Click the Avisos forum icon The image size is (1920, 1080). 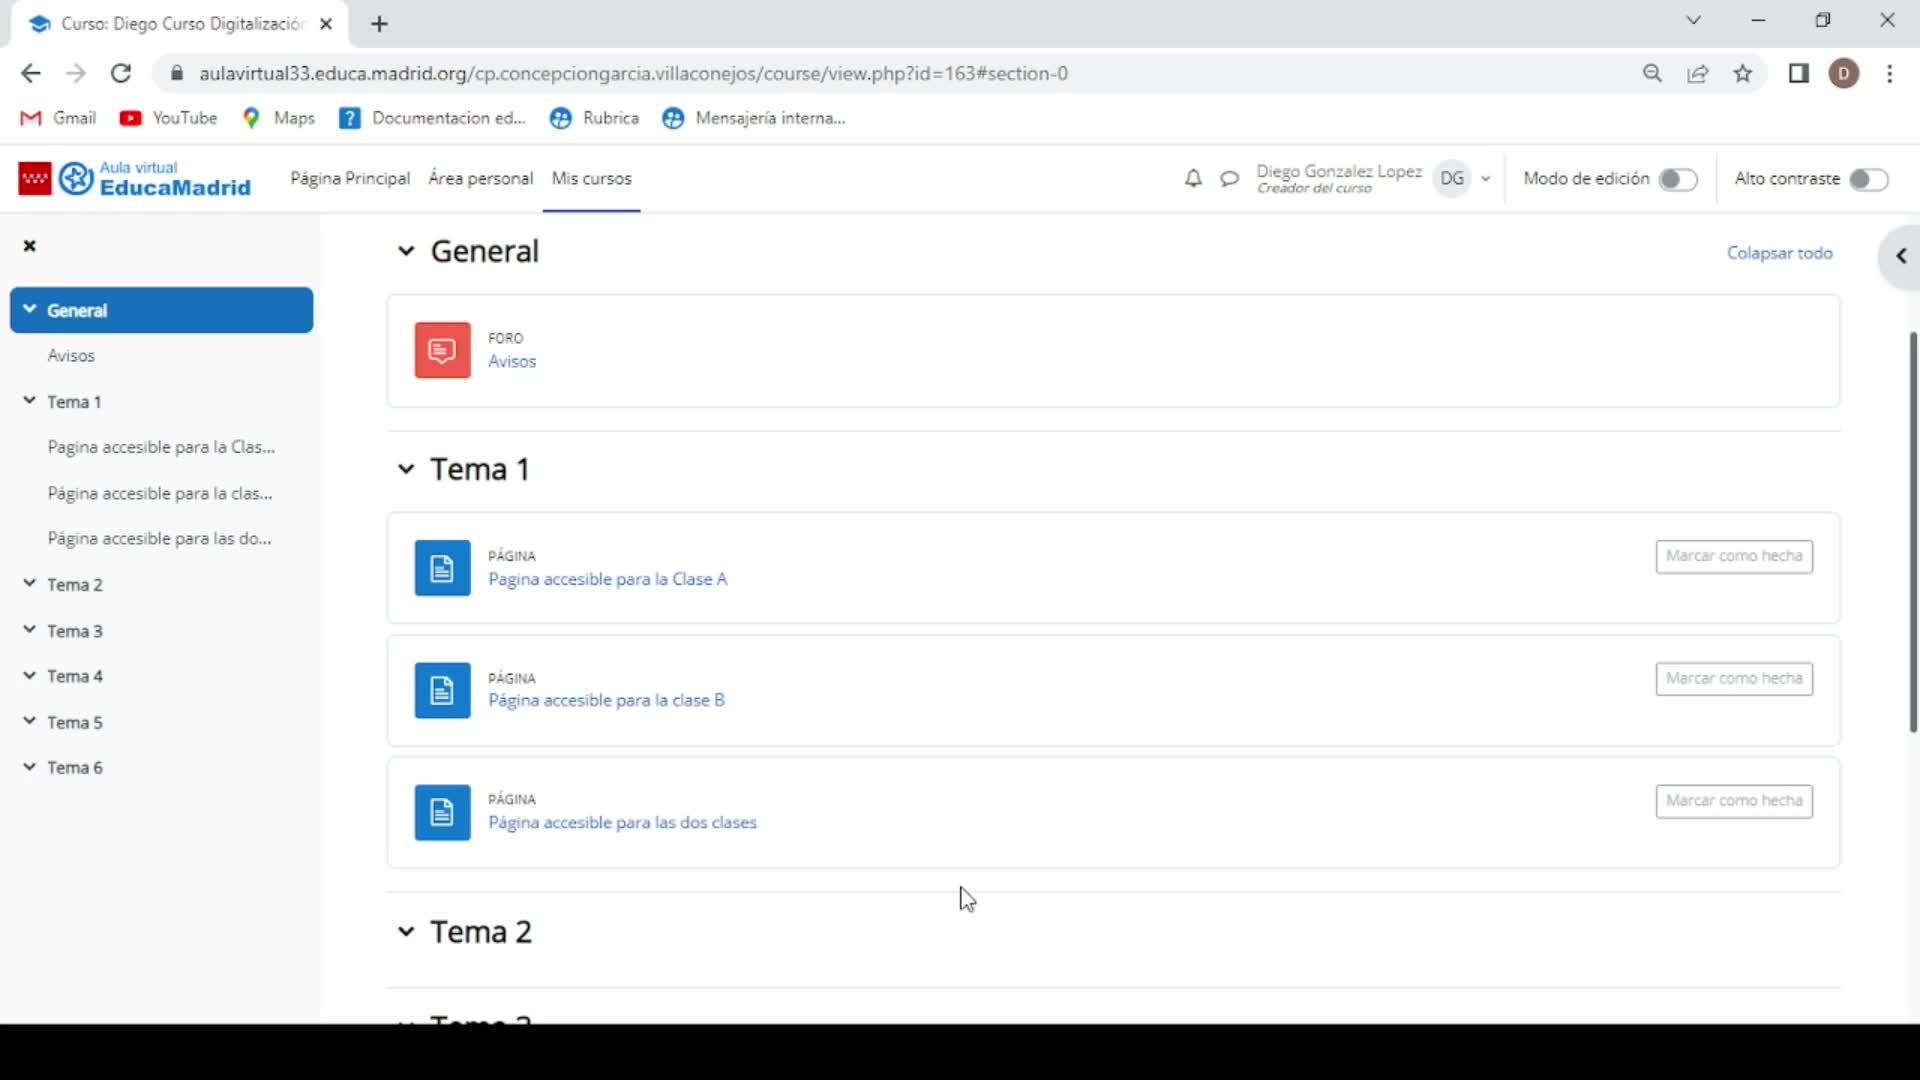tap(442, 350)
